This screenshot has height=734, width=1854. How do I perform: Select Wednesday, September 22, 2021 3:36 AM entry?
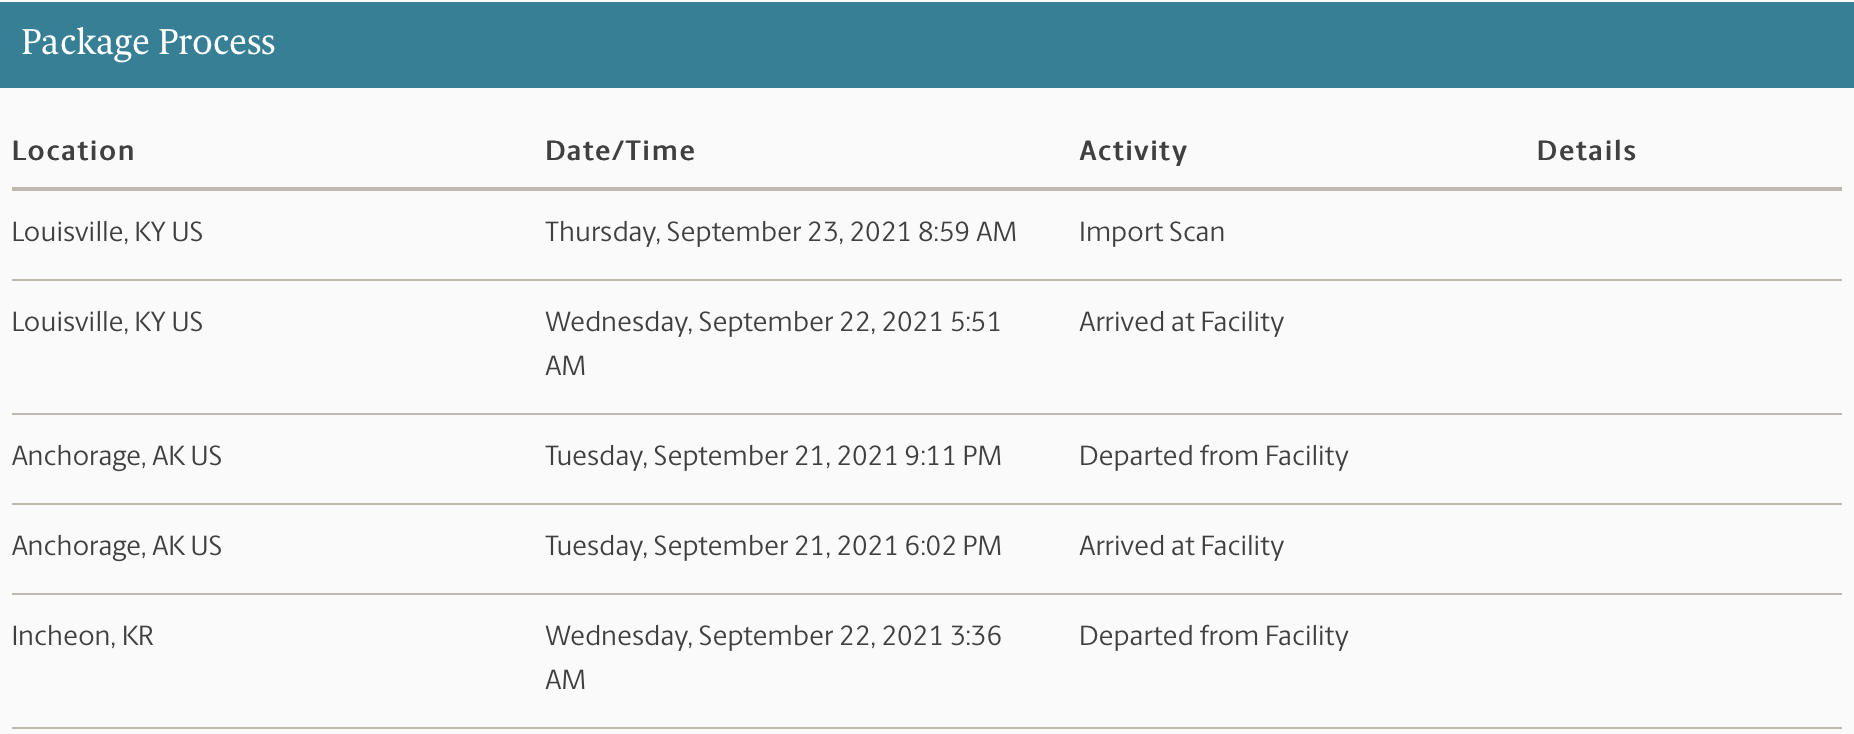(x=773, y=658)
